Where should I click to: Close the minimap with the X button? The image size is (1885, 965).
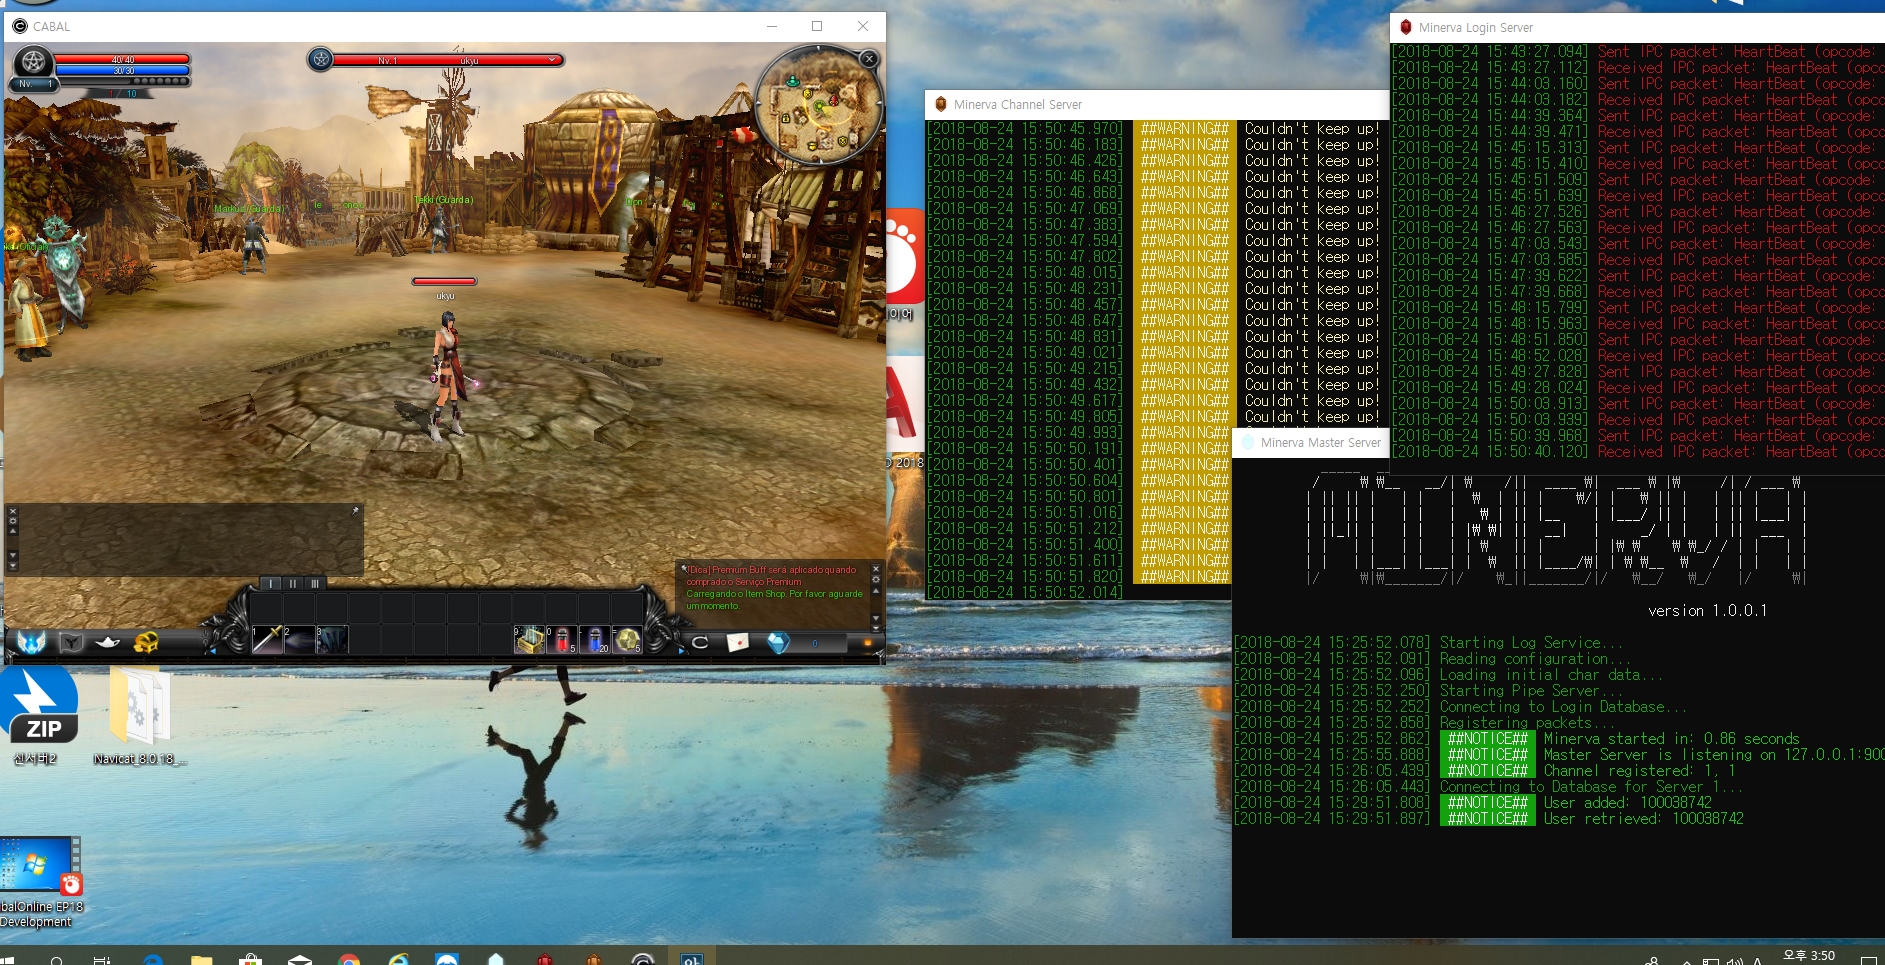coord(869,59)
